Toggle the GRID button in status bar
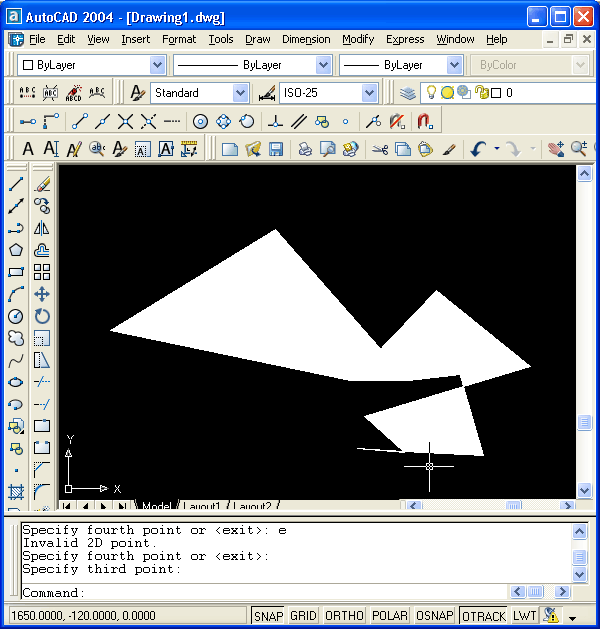Screen dimensions: 600x629 click(303, 616)
